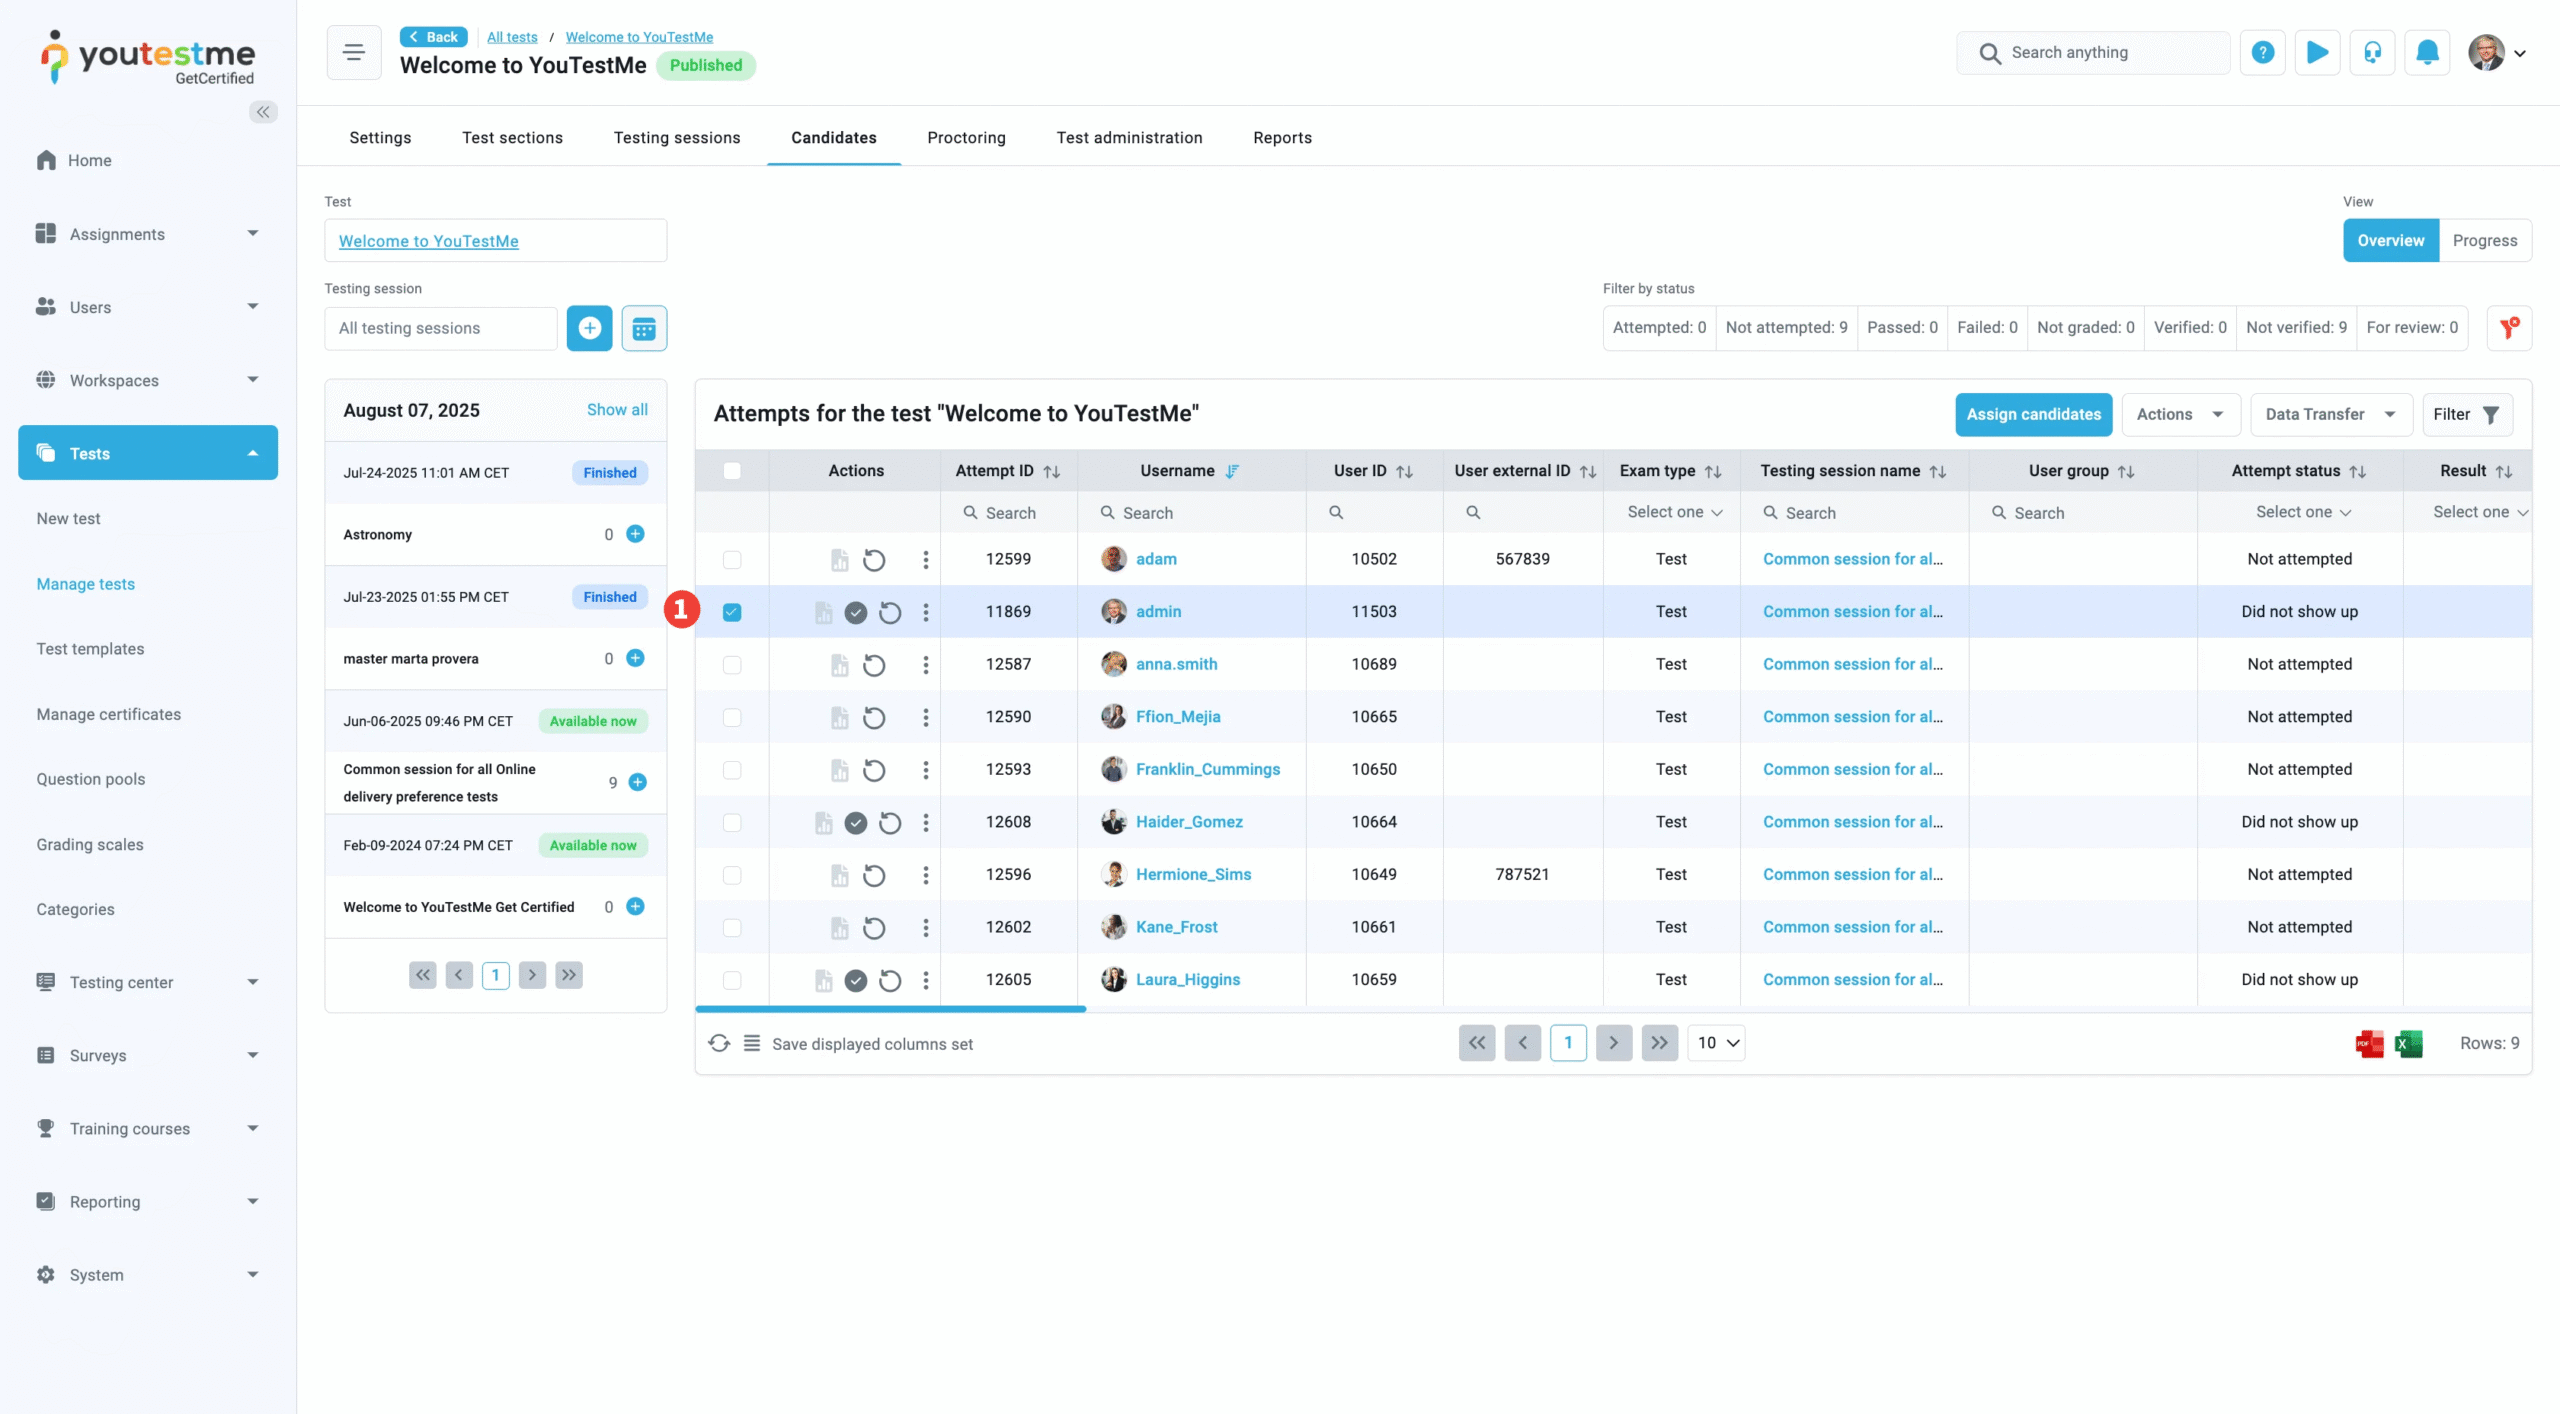Open report icon in adam row

click(840, 560)
